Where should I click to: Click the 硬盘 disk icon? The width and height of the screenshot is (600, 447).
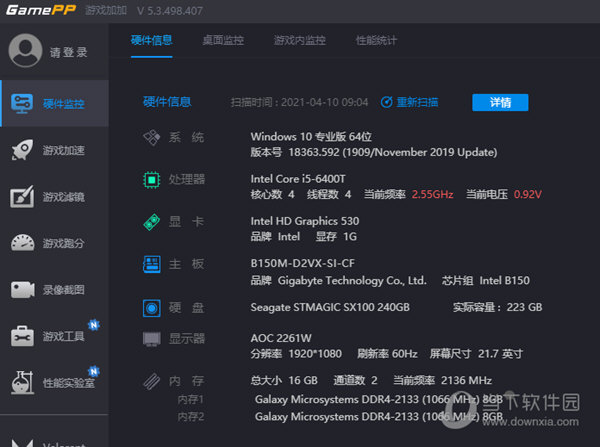(152, 308)
